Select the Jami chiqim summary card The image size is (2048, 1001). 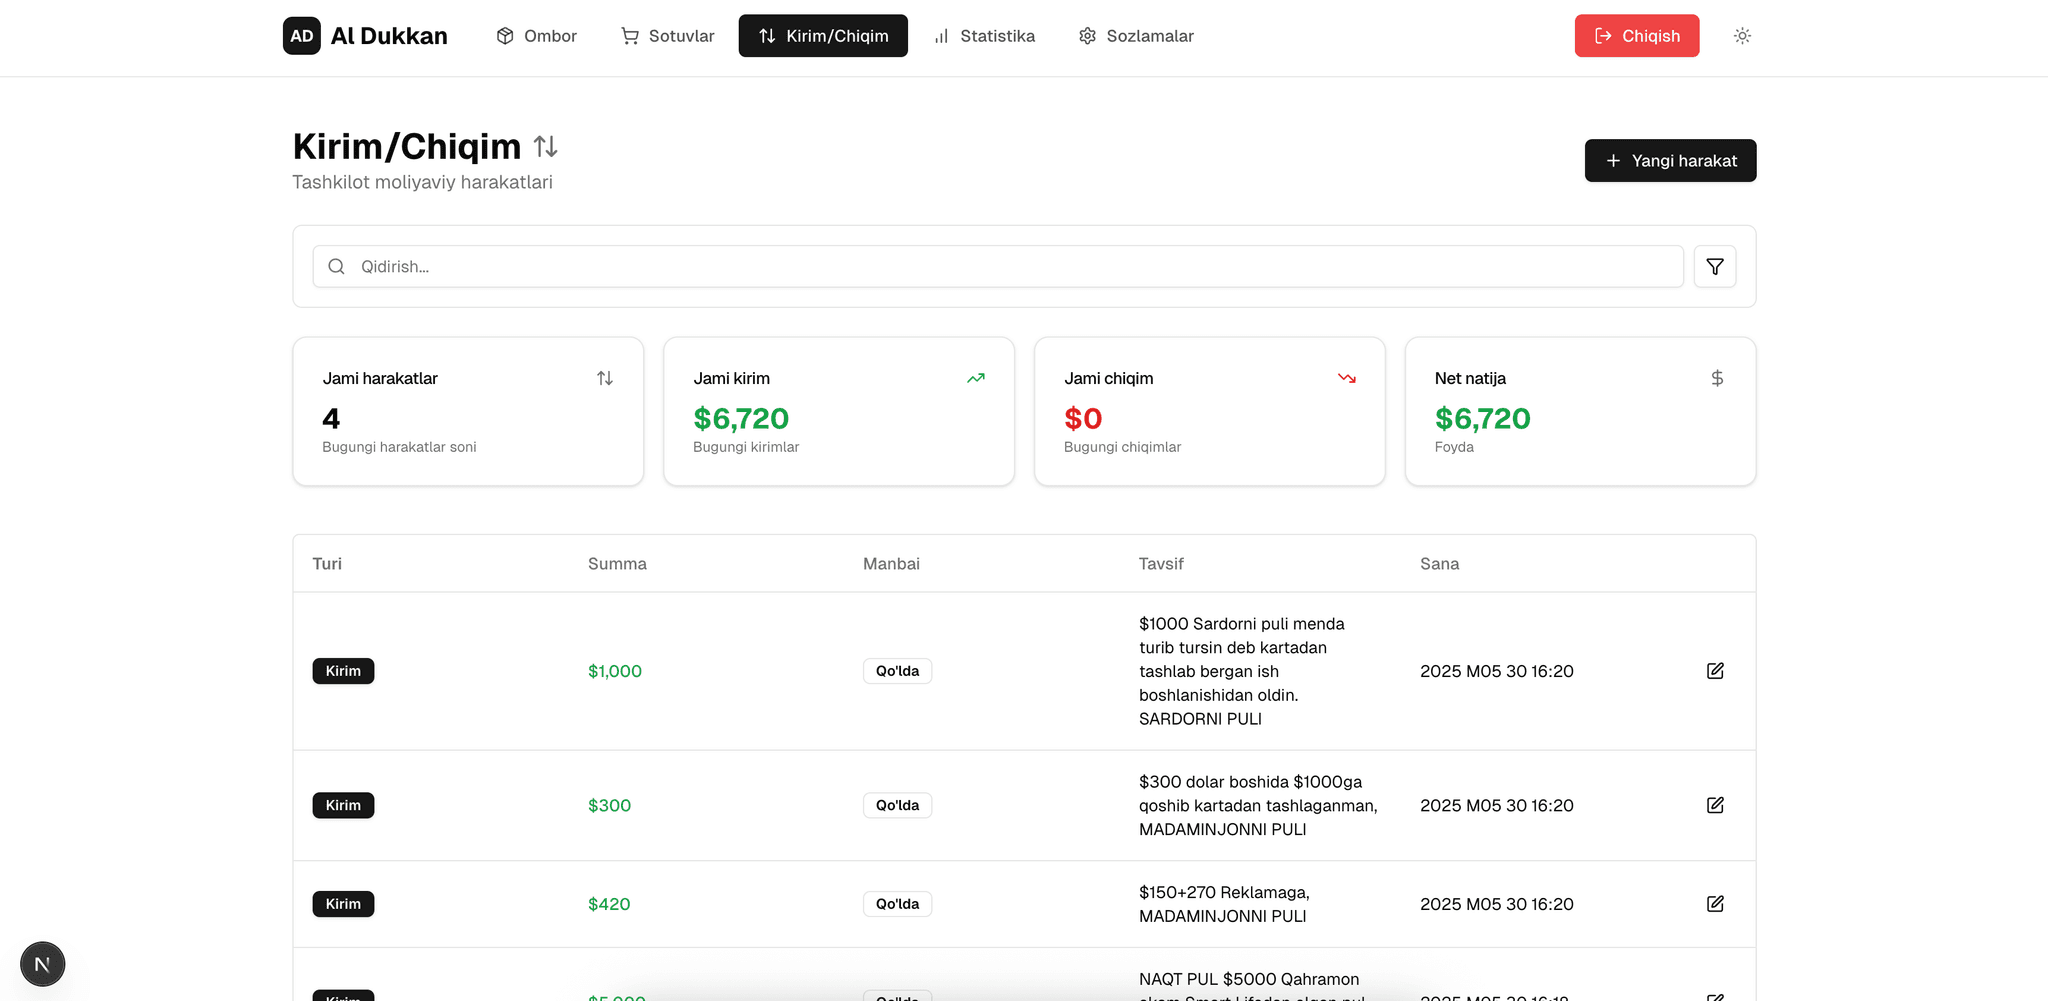point(1209,412)
